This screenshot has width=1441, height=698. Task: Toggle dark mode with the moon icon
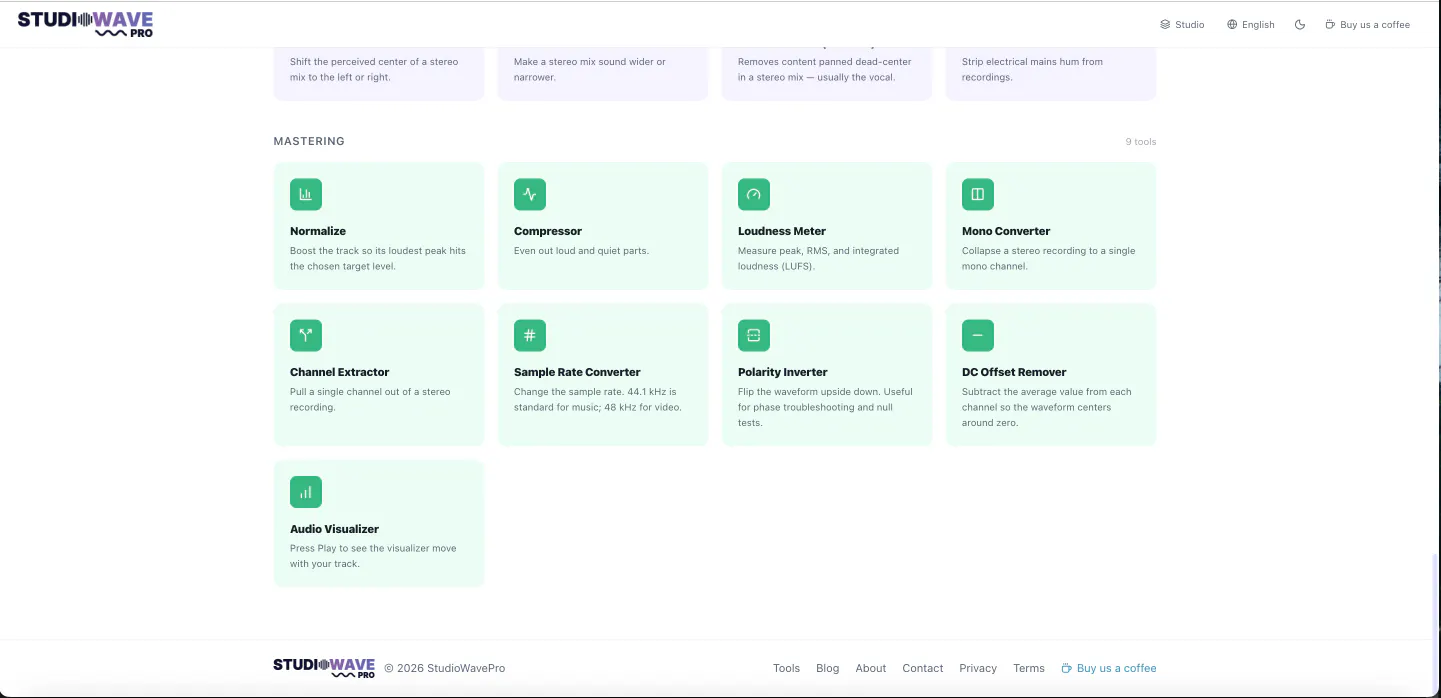tap(1300, 24)
